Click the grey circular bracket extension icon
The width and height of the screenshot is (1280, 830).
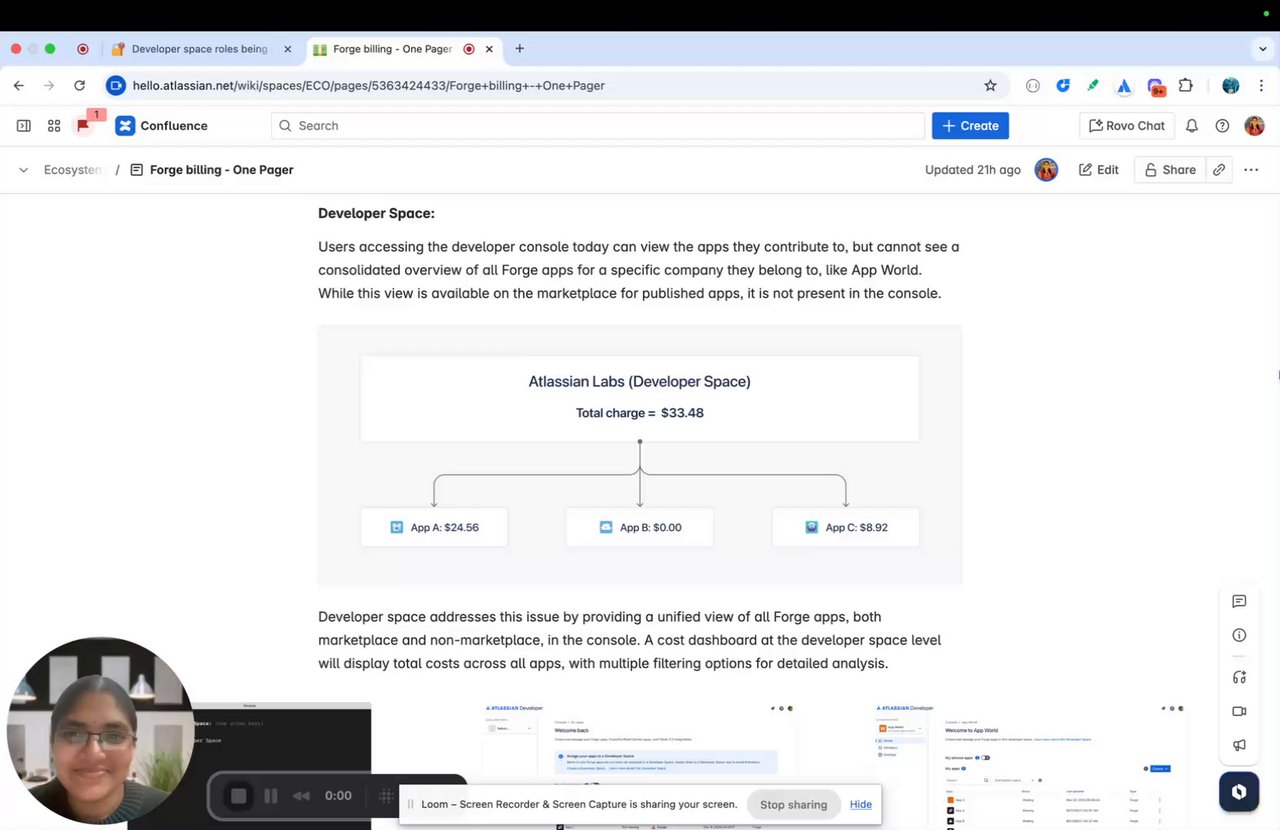click(1033, 86)
